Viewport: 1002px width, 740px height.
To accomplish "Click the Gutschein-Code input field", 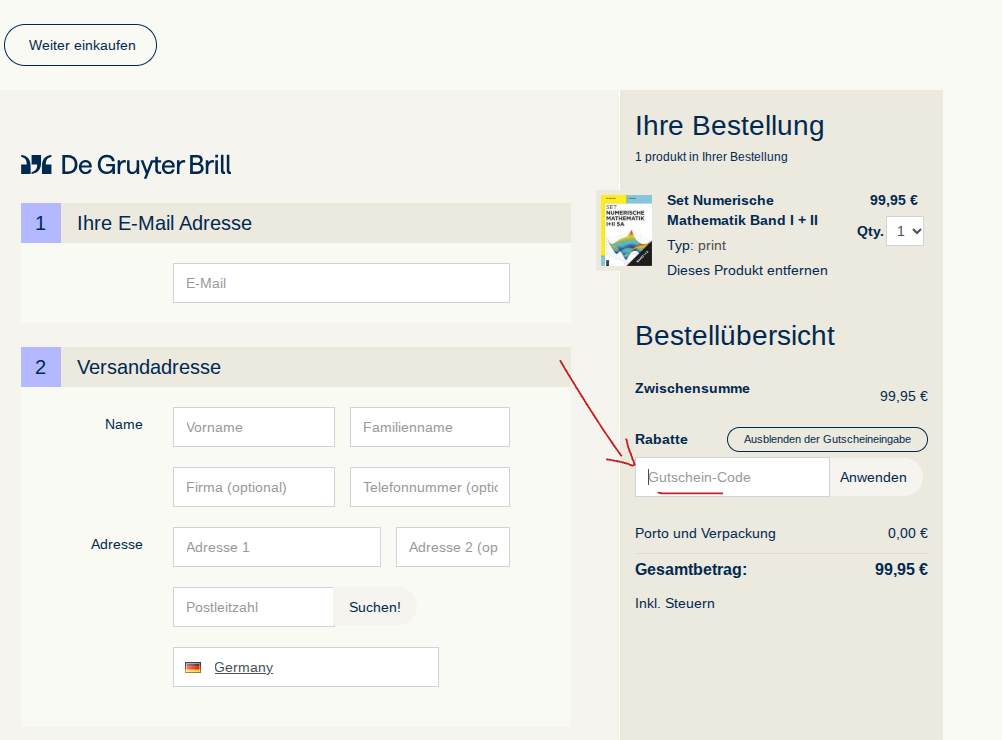I will pos(732,477).
